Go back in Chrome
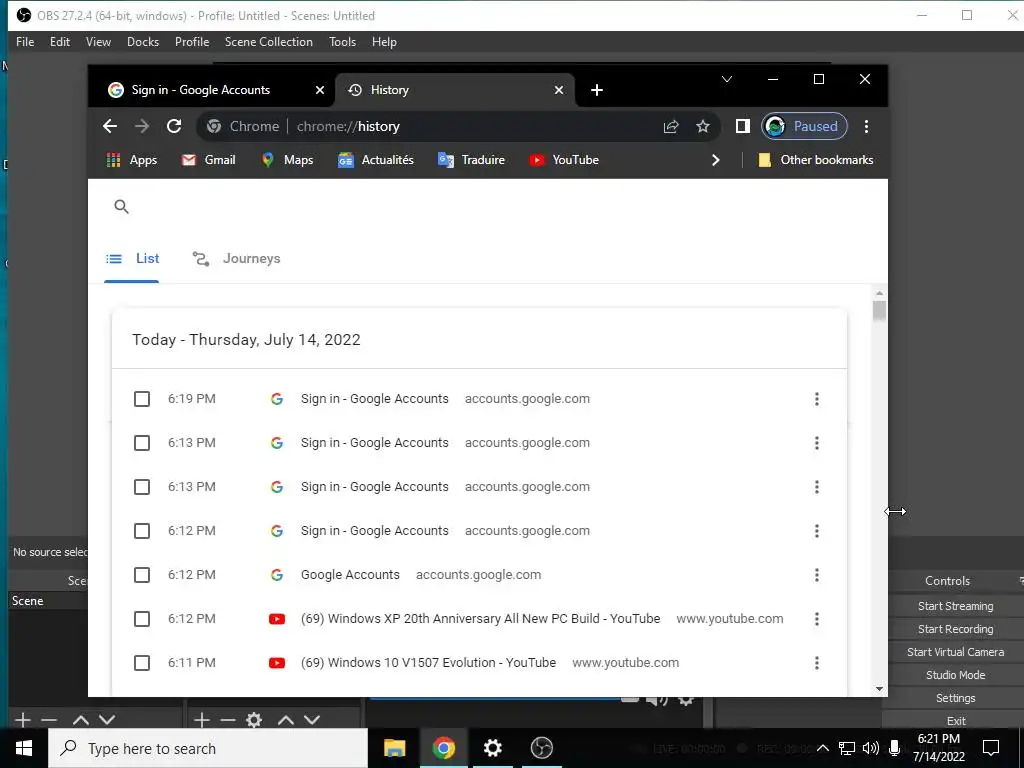Viewport: 1024px width, 768px height. (110, 126)
